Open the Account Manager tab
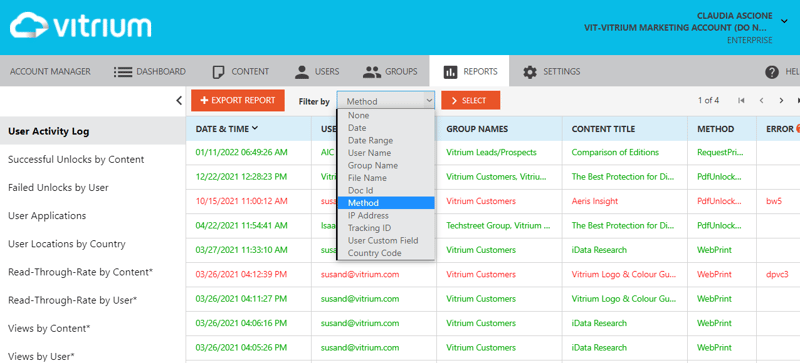The width and height of the screenshot is (800, 363). [50, 72]
